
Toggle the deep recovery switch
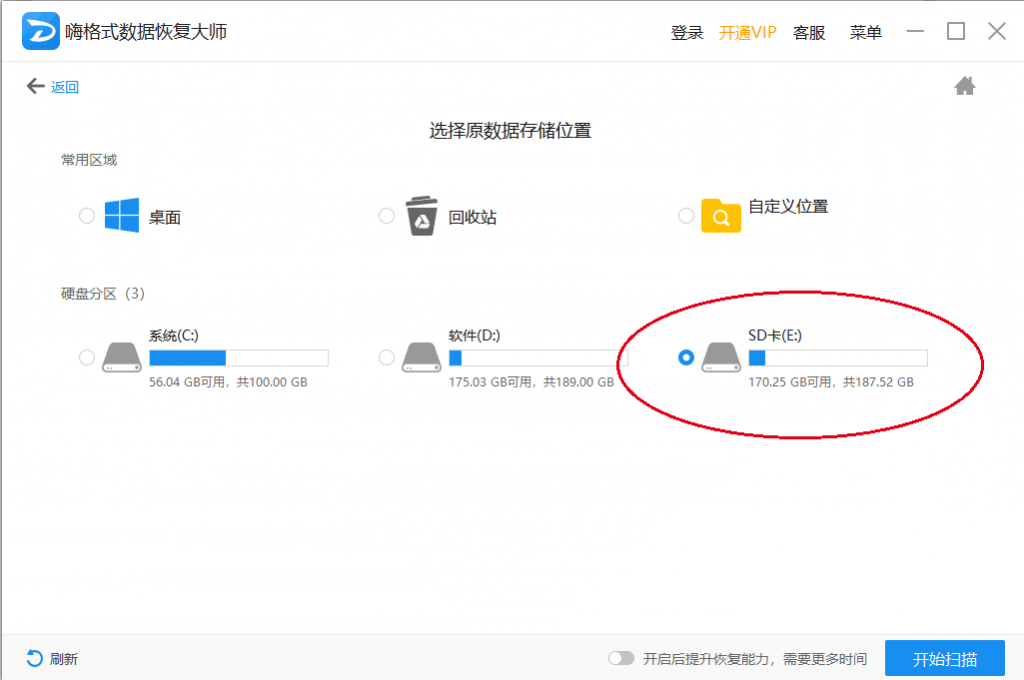click(621, 658)
